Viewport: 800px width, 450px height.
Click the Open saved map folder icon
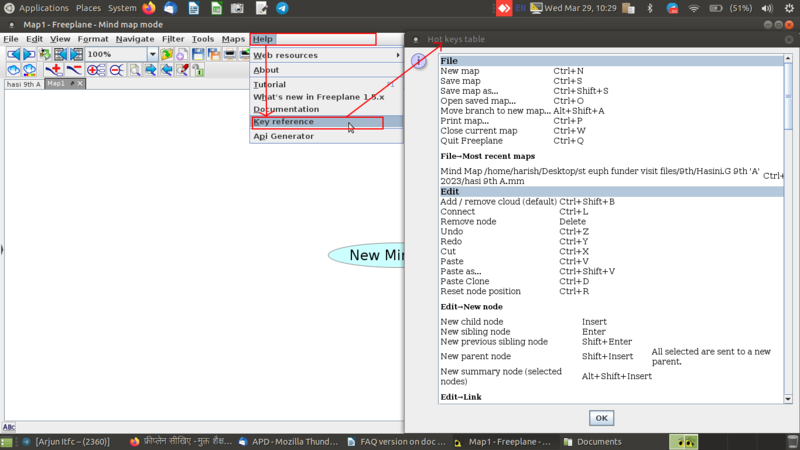coord(166,54)
